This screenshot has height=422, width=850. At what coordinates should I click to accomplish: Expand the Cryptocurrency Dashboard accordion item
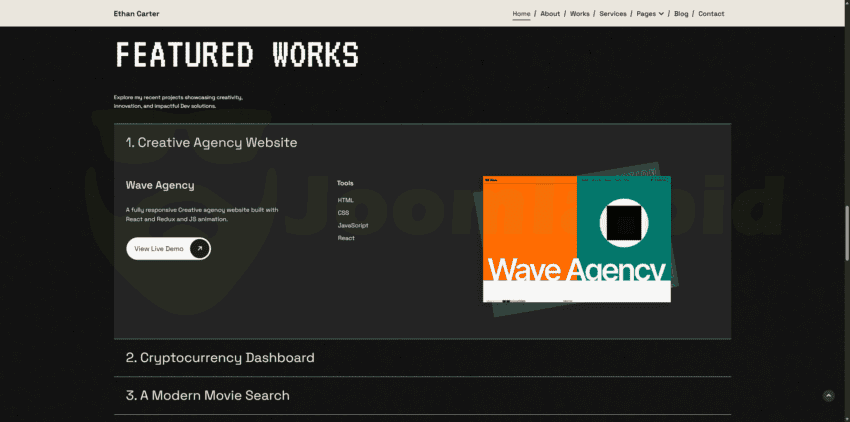click(x=220, y=357)
